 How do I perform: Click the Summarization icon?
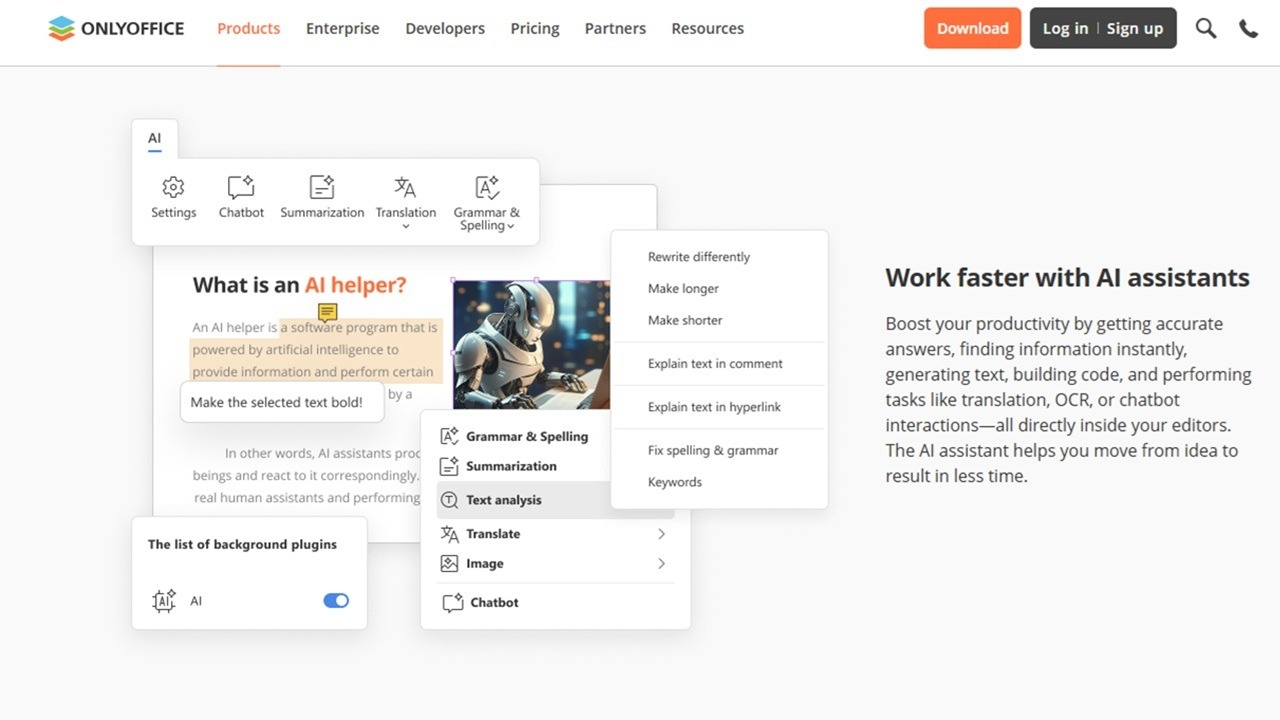[x=321, y=188]
